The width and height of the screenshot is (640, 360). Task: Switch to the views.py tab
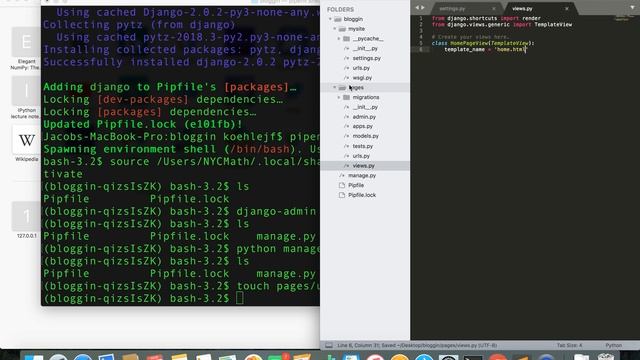click(x=522, y=9)
